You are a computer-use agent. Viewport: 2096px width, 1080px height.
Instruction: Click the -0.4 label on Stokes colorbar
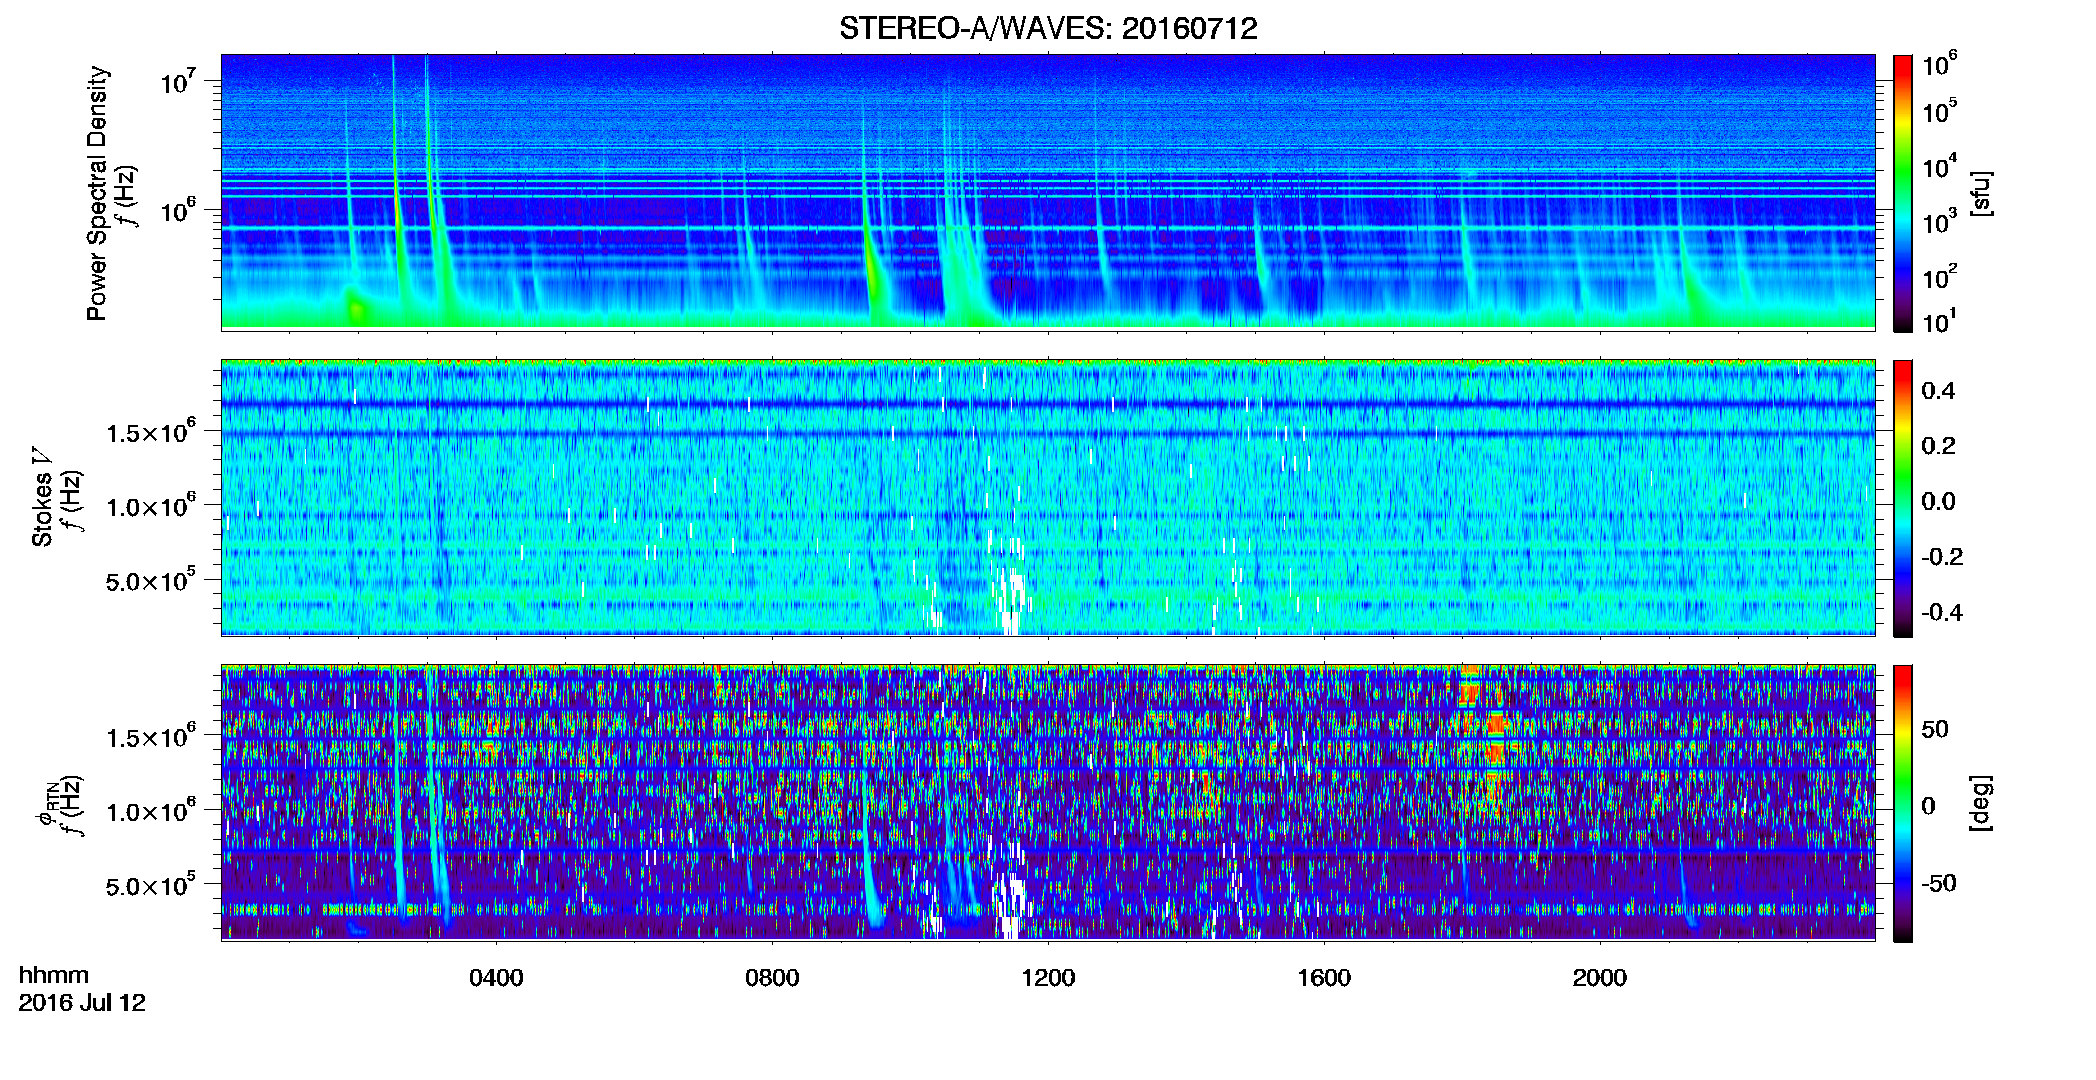pyautogui.click(x=1942, y=612)
